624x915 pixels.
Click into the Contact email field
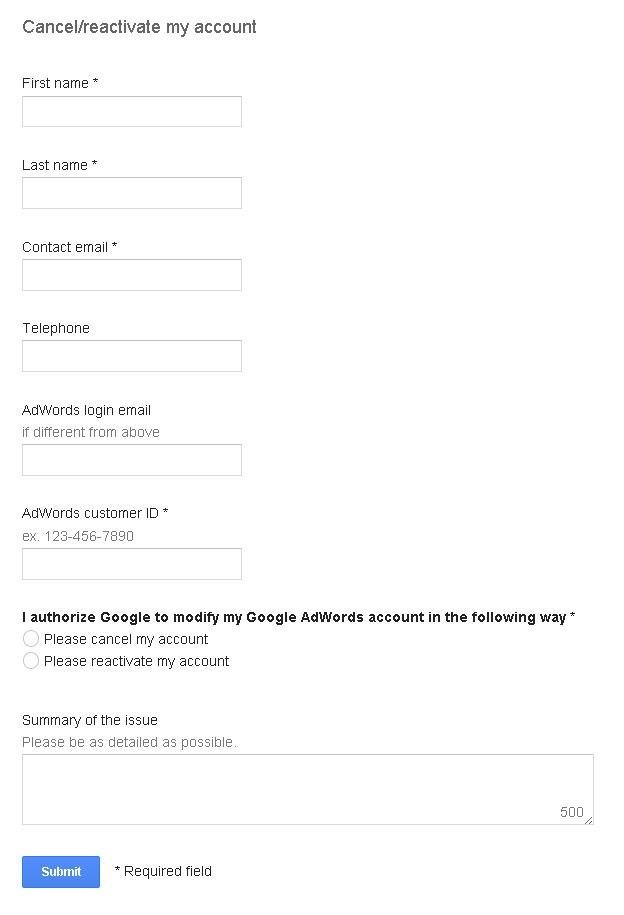(x=132, y=275)
